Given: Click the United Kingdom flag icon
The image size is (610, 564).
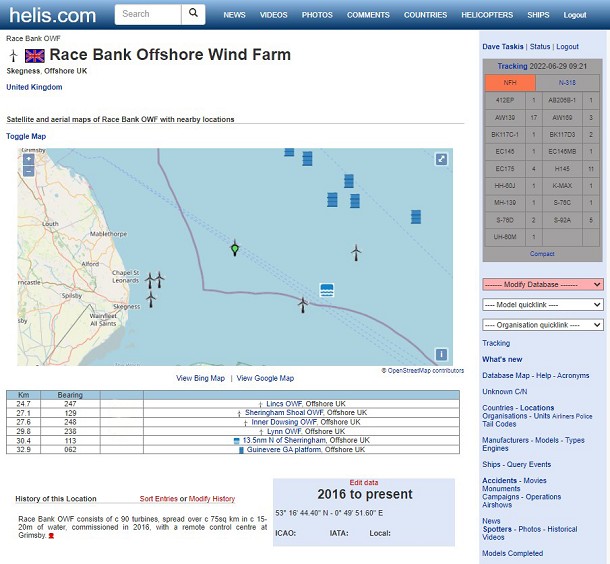Looking at the screenshot, I should [x=35, y=56].
